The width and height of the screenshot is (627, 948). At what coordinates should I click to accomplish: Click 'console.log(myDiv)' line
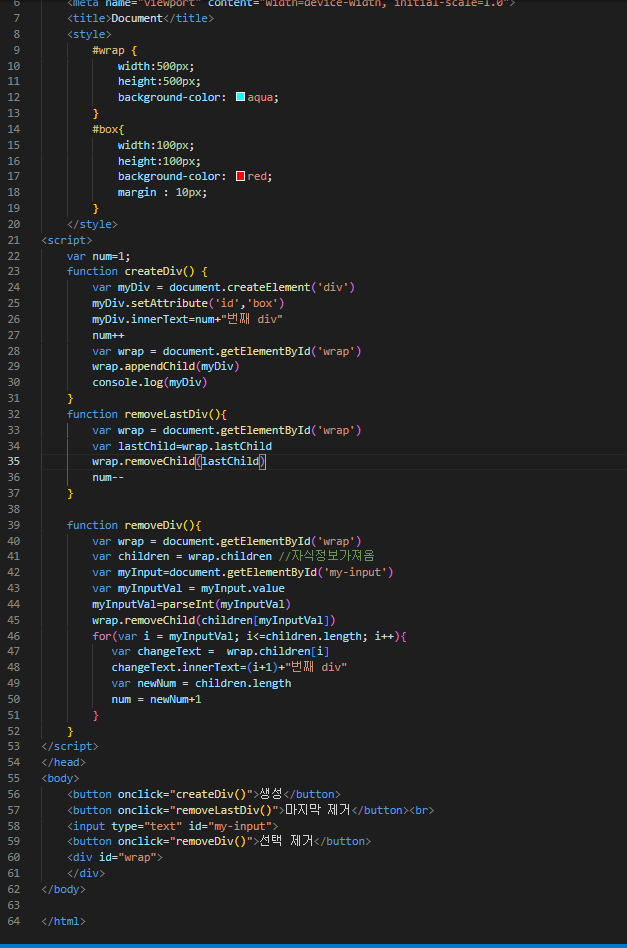[x=149, y=382]
